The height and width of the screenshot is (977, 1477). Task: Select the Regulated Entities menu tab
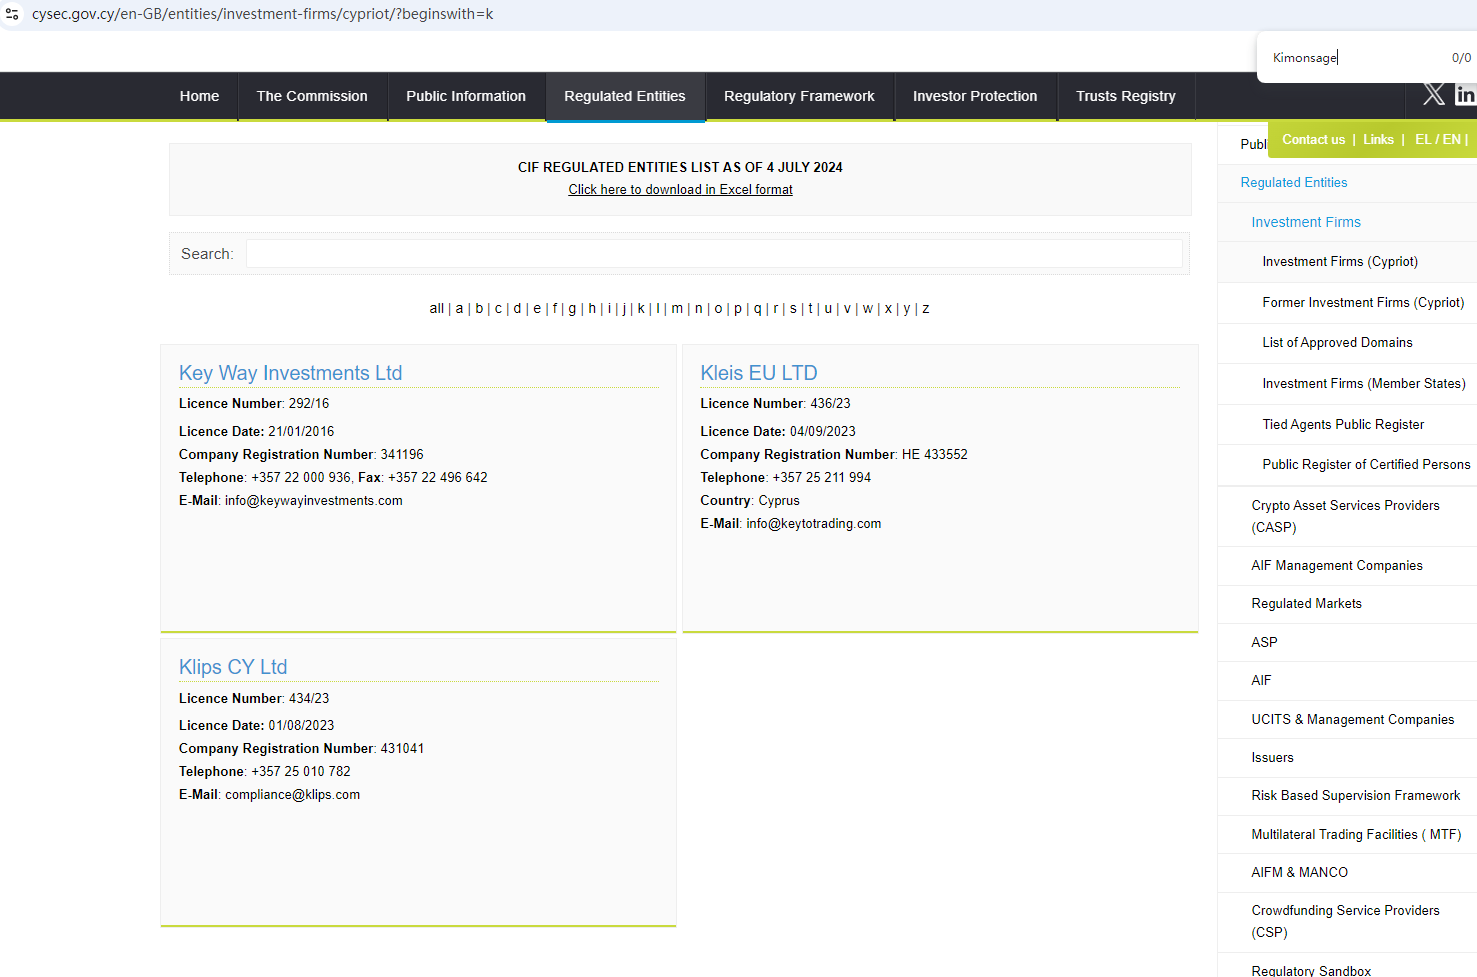click(625, 96)
